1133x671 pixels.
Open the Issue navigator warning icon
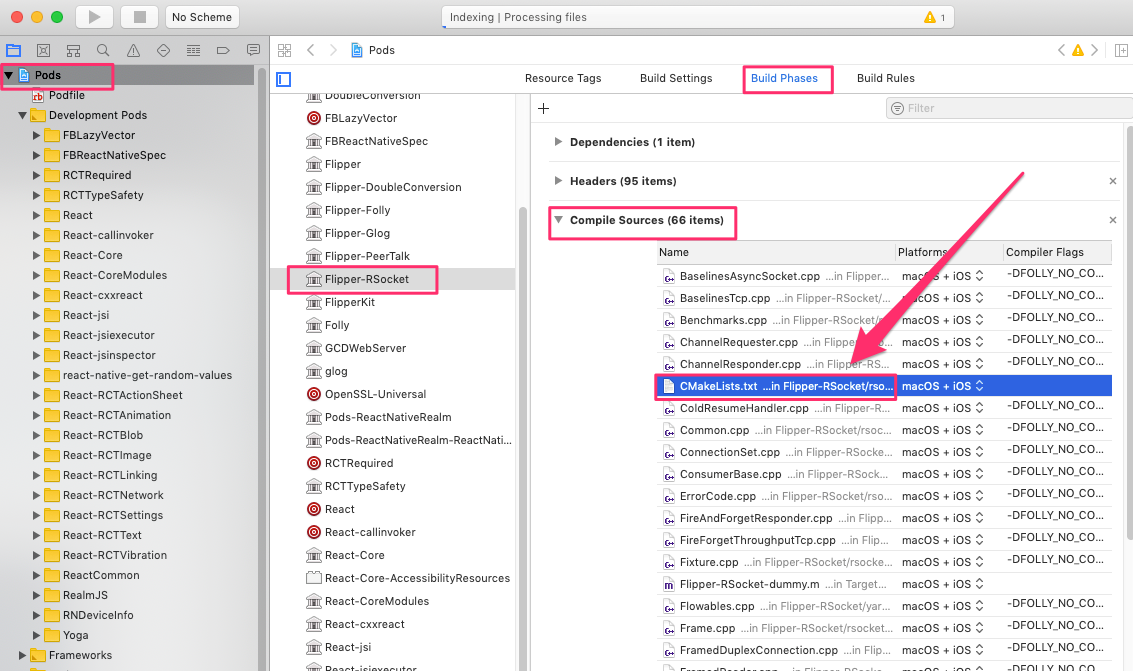pyautogui.click(x=133, y=51)
